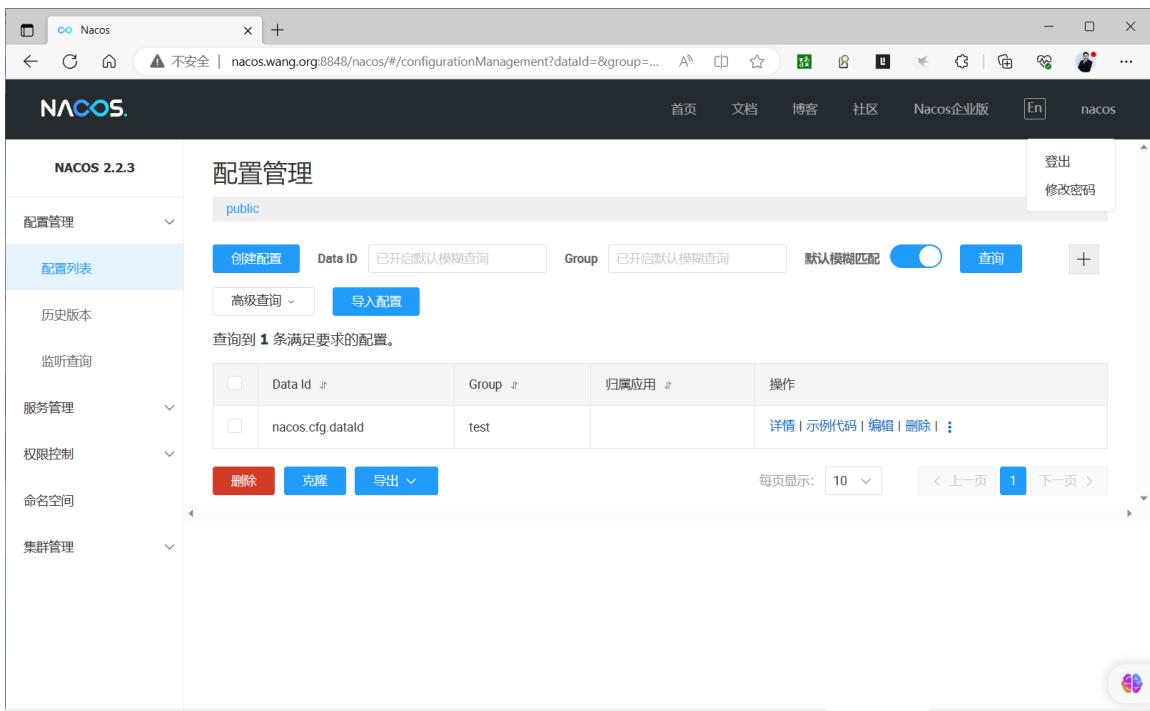Open the 高级查询 dropdown
Viewport: 1150px width, 711px height.
(x=263, y=301)
